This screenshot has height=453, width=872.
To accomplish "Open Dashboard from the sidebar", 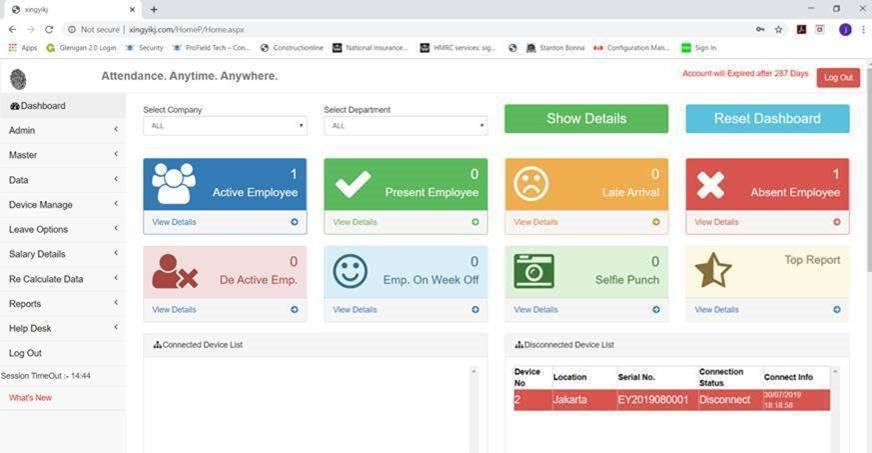I will (x=42, y=106).
